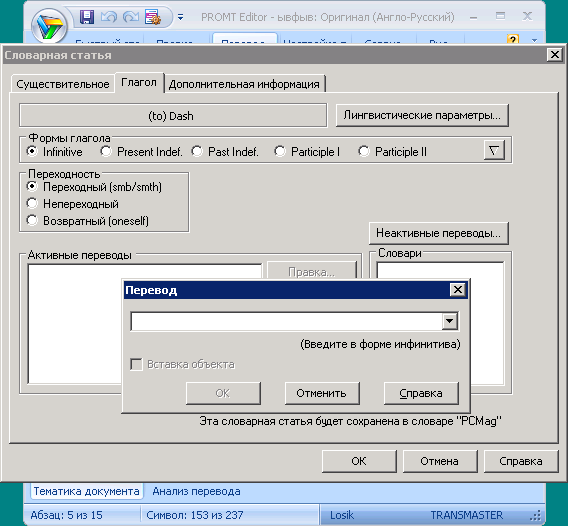Open the Дополнительная информация tab
This screenshot has width=568, height=526.
[x=244, y=84]
